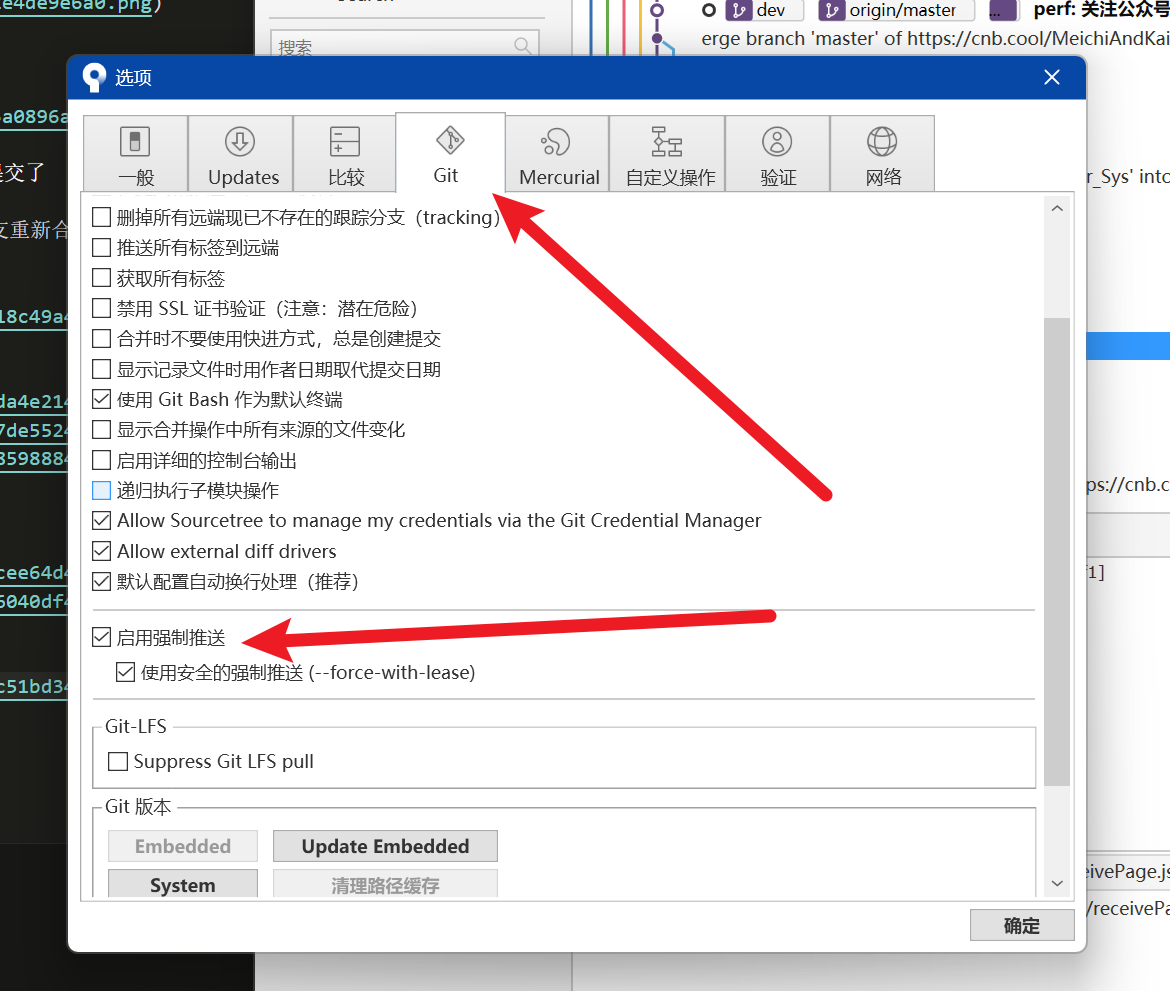Select the Git tab
The width and height of the screenshot is (1170, 991).
click(450, 152)
